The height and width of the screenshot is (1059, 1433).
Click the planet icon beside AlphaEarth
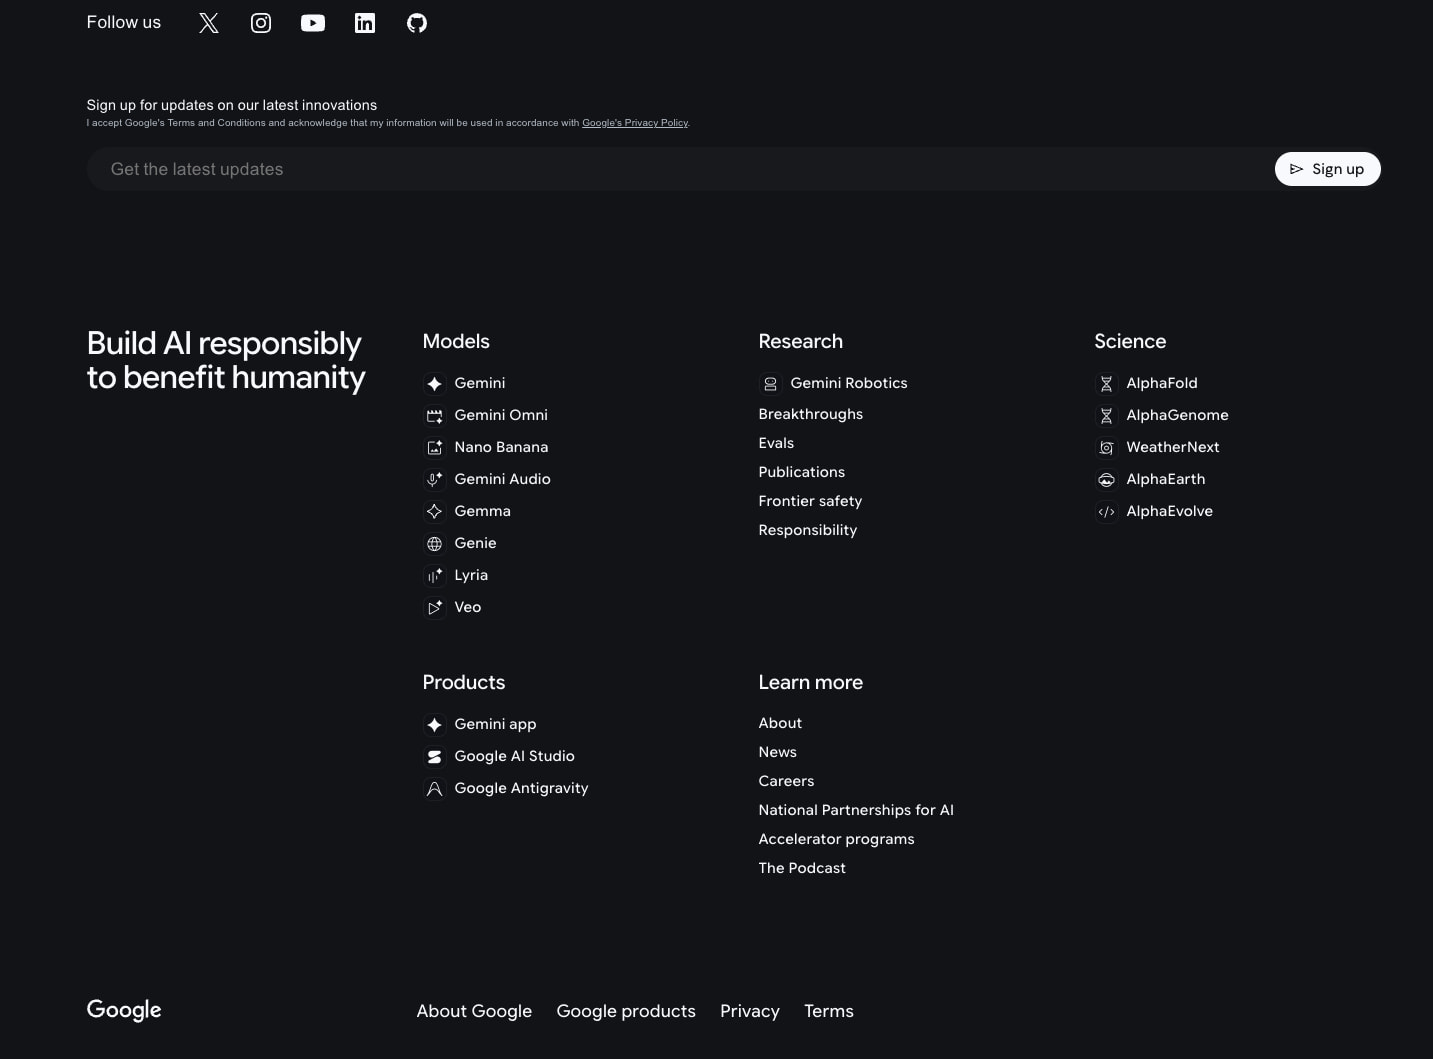(x=1107, y=480)
